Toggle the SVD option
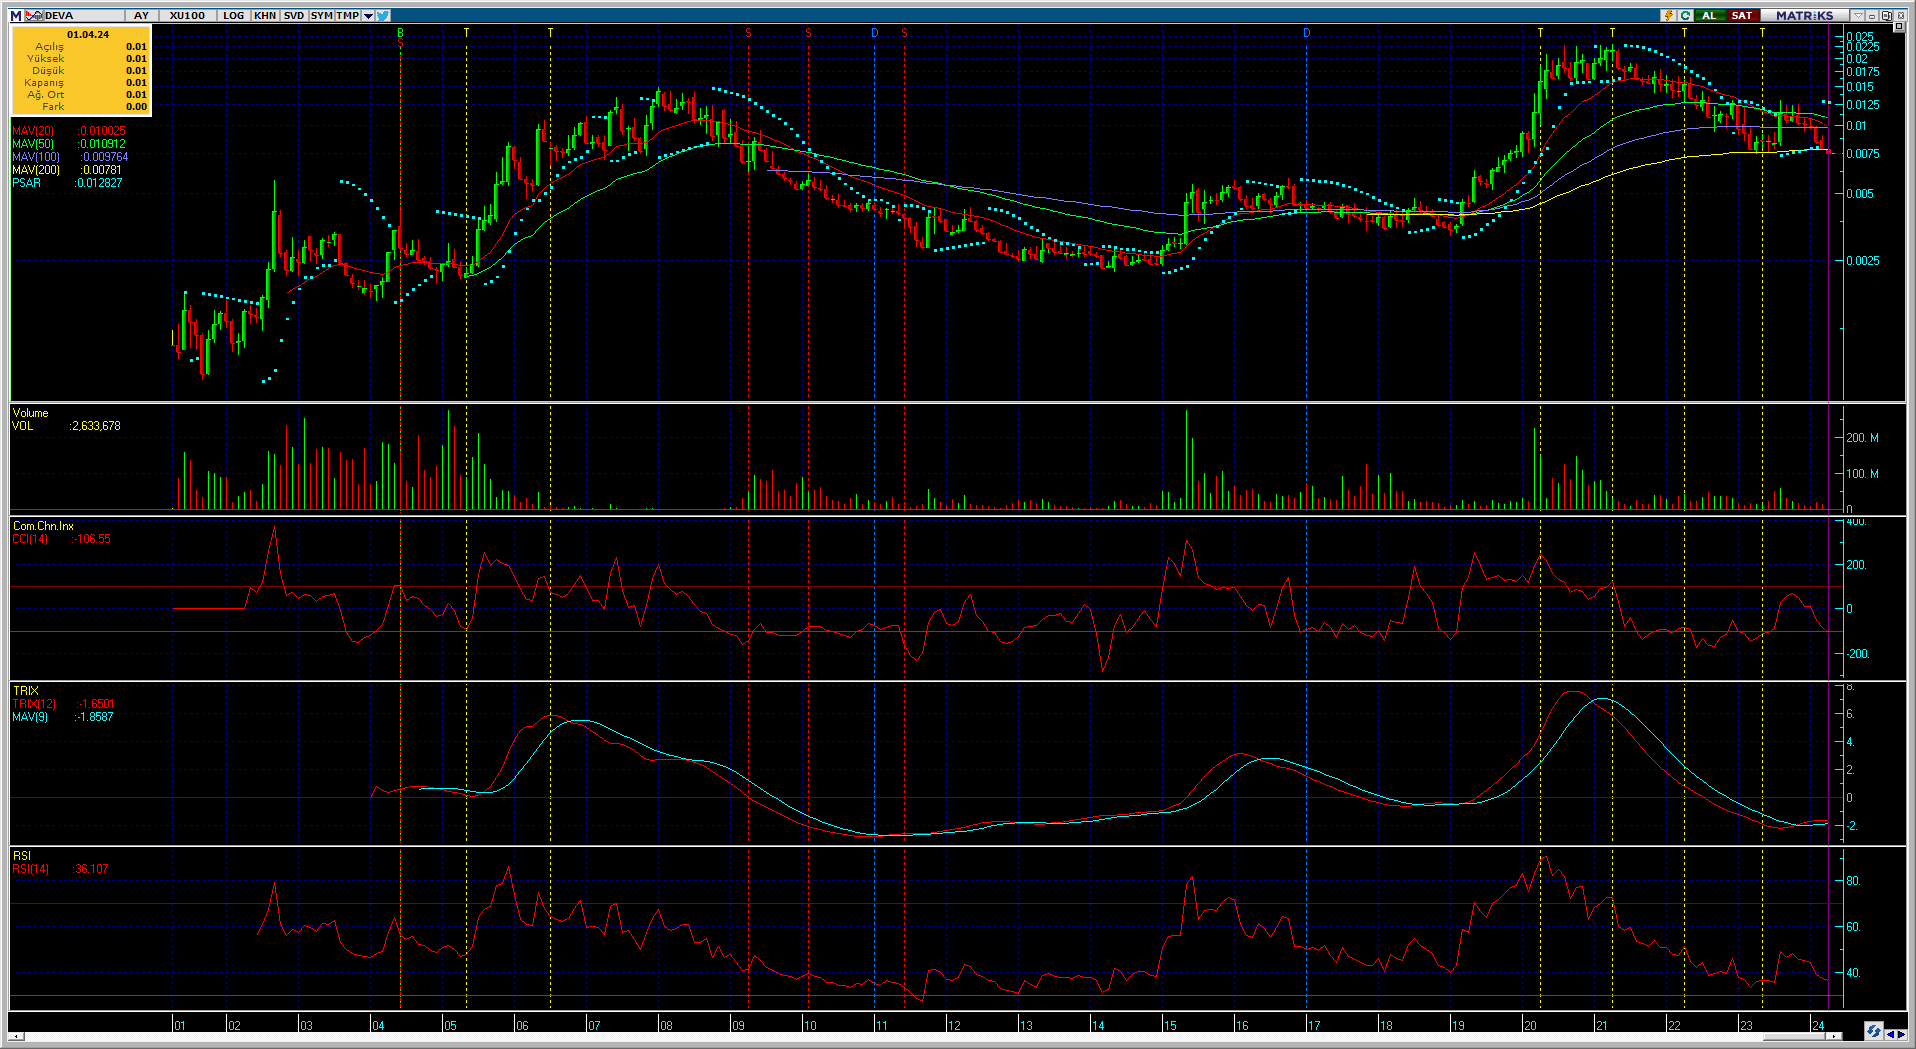1916x1049 pixels. [x=294, y=15]
